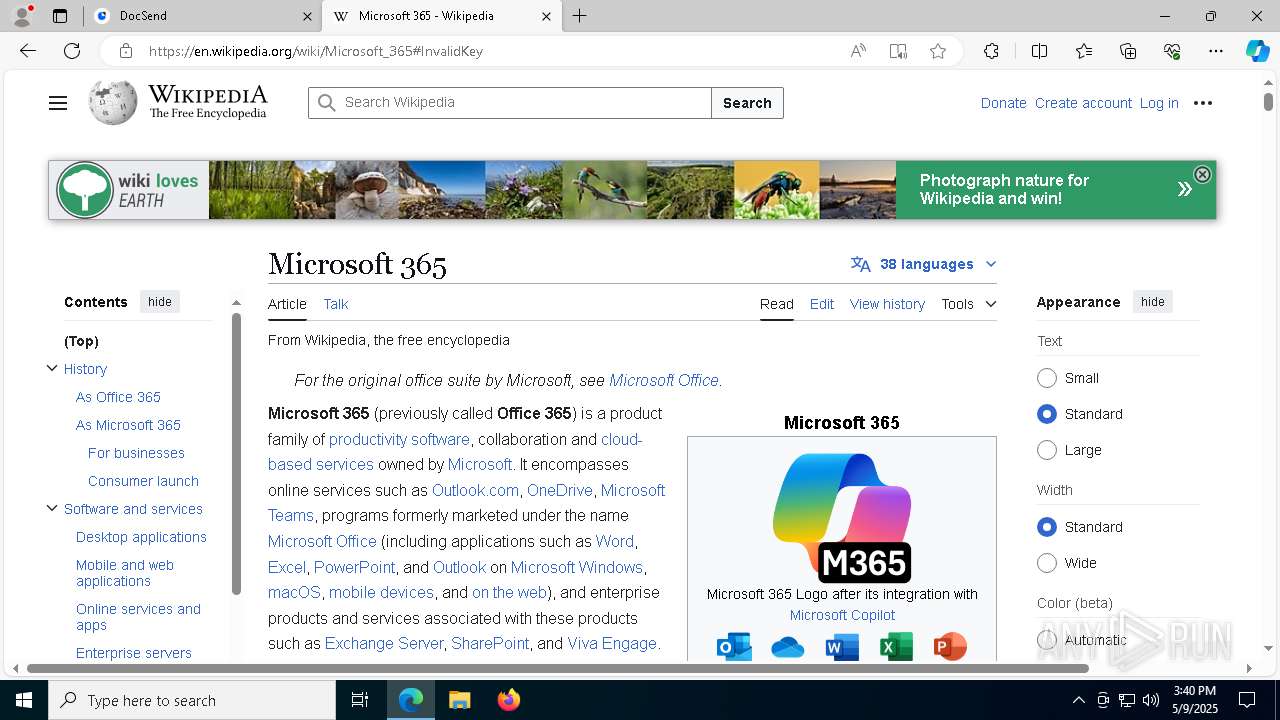Go back using the browser back arrow
This screenshot has width=1280, height=720.
(x=28, y=51)
